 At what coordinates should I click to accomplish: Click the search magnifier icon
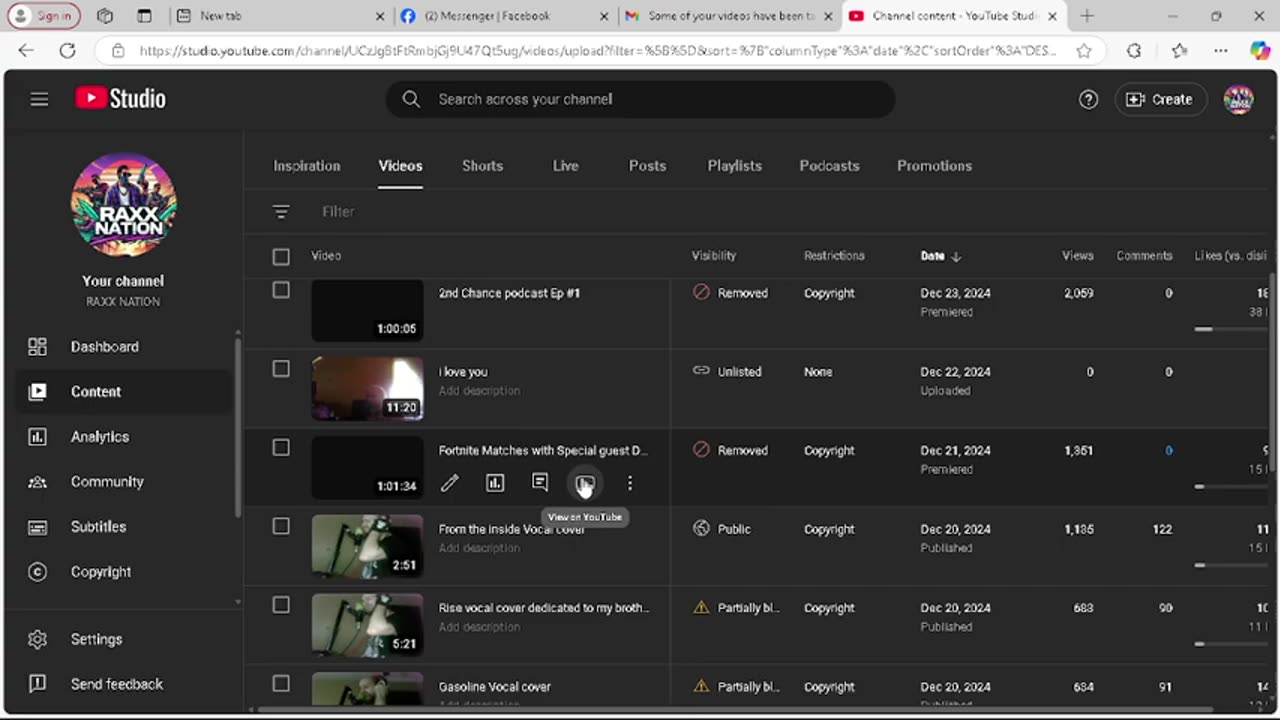click(411, 99)
